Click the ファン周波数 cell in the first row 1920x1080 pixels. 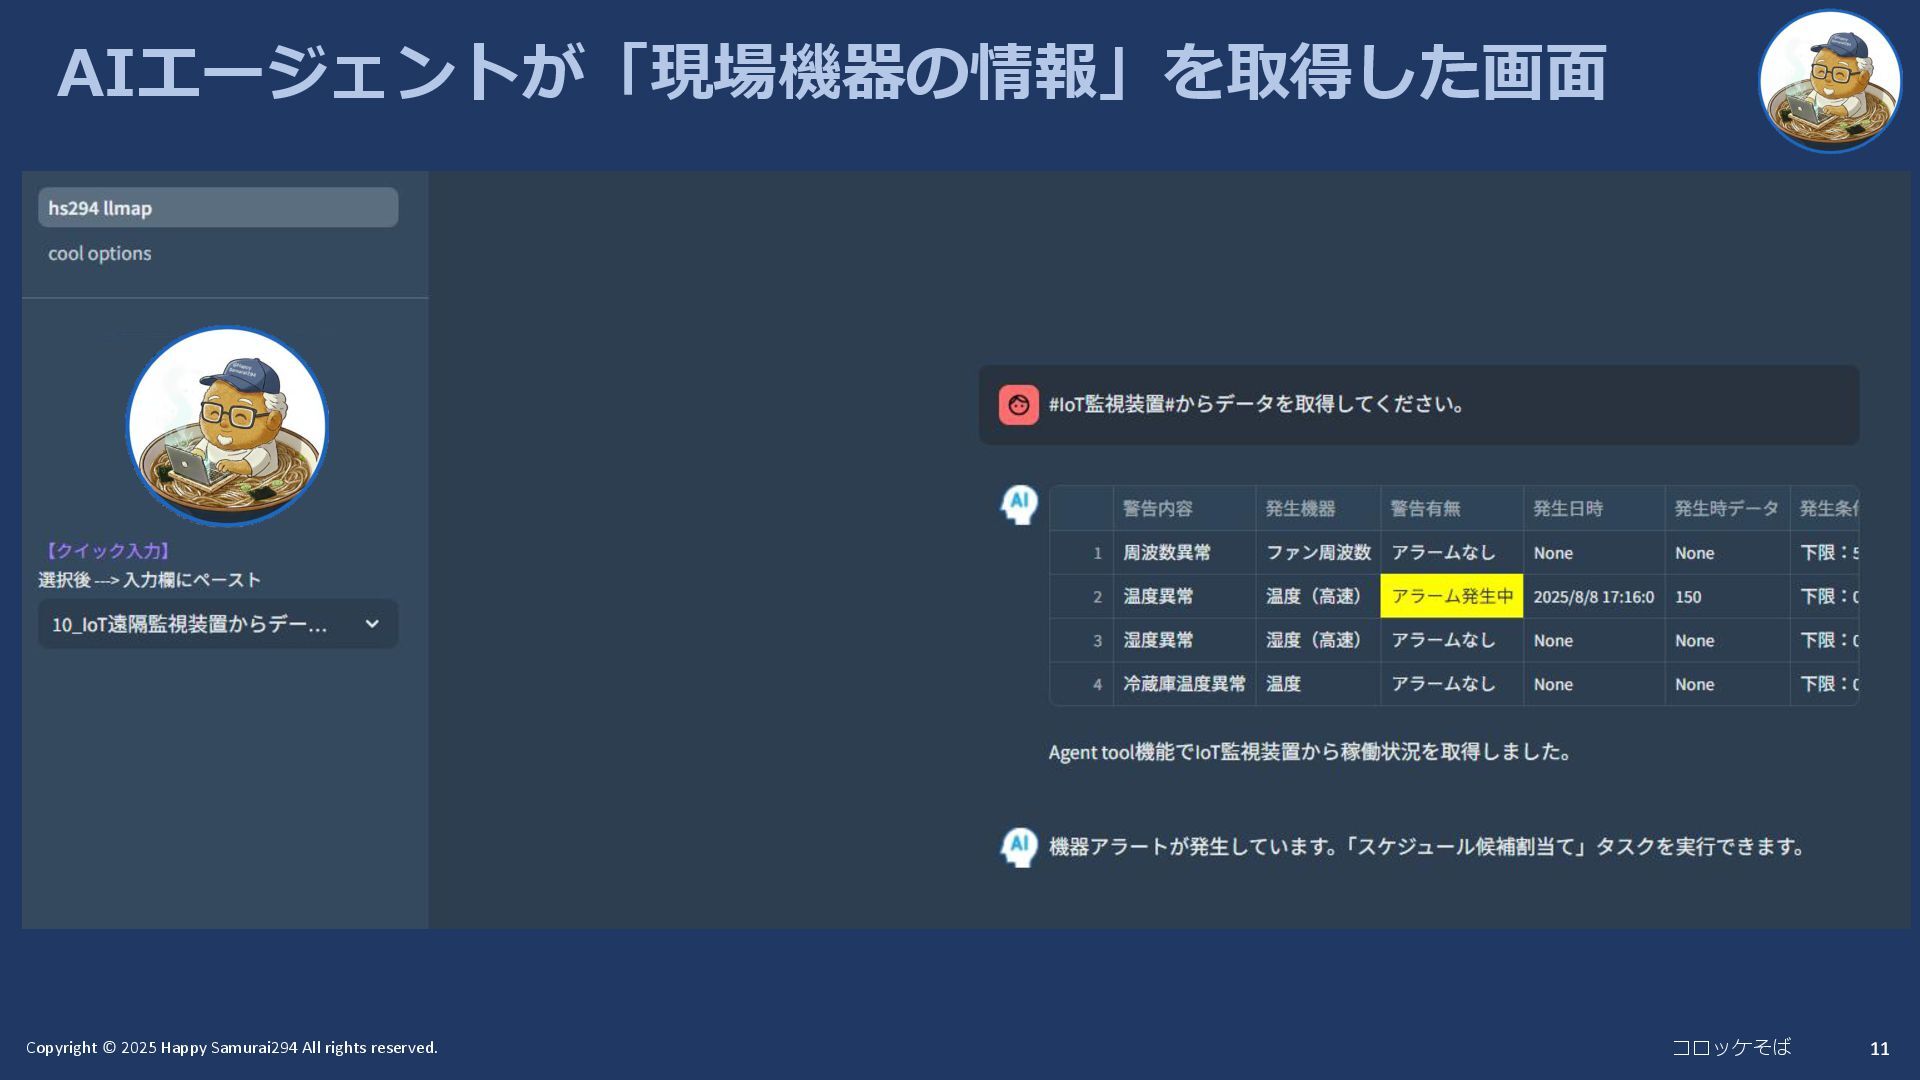point(1318,553)
